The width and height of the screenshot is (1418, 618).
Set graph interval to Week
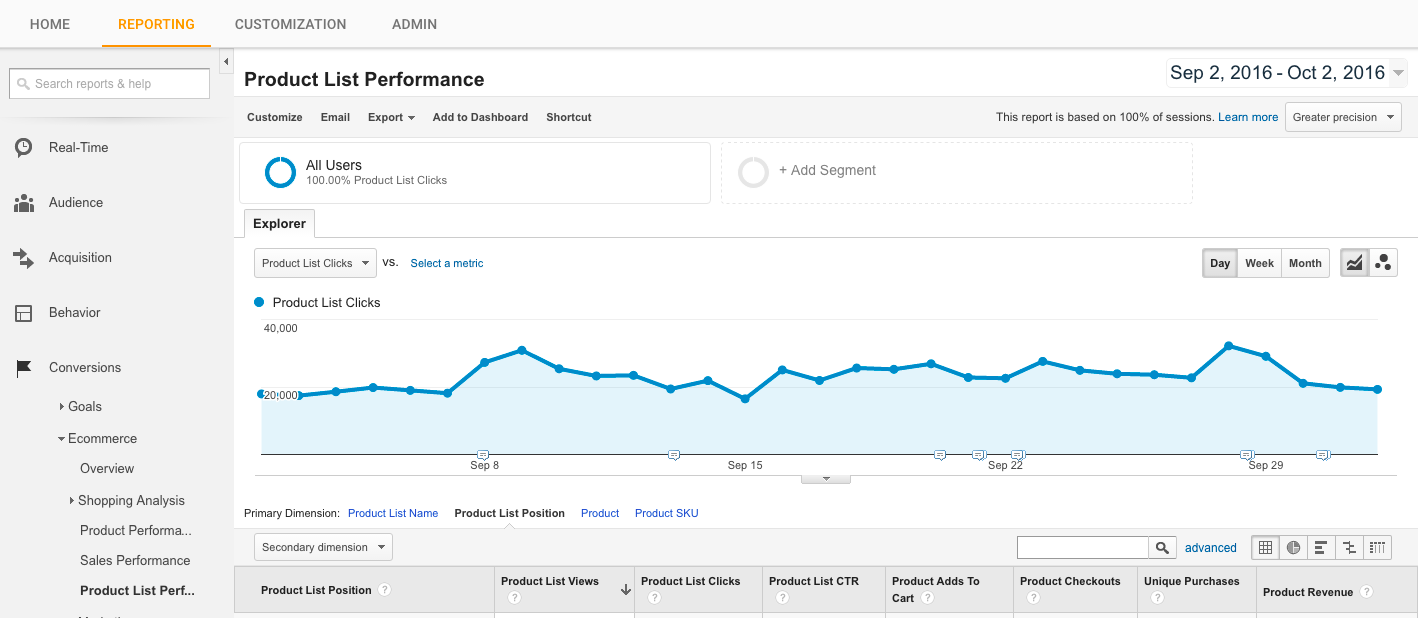pyautogui.click(x=1259, y=263)
